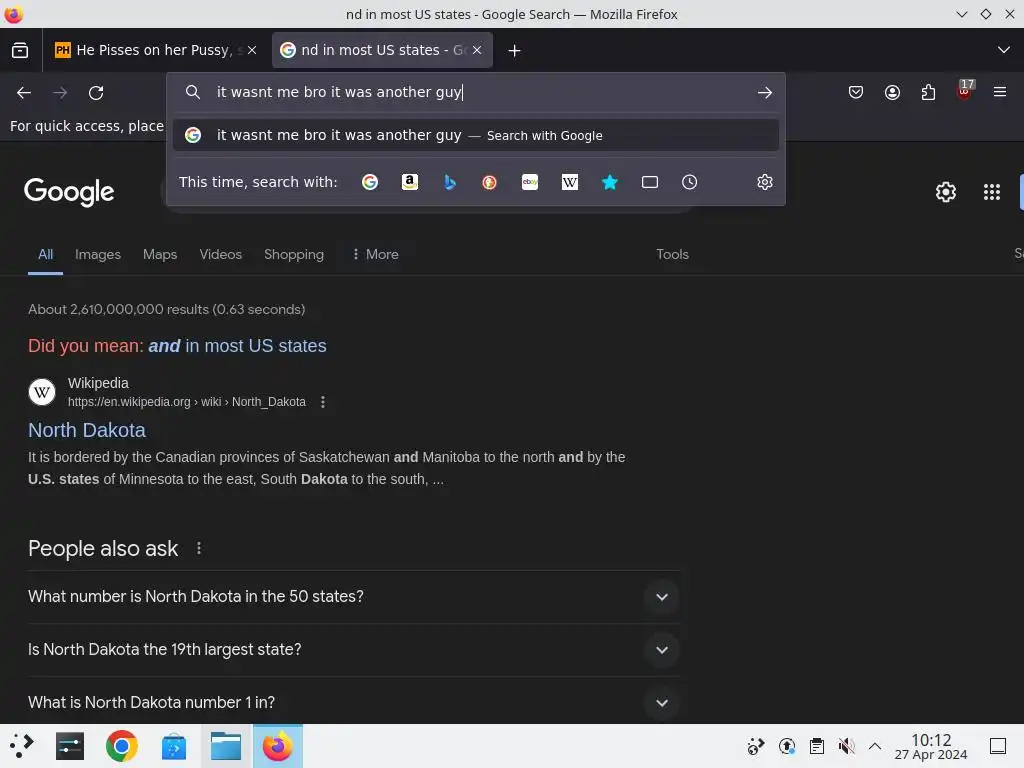The height and width of the screenshot is (768, 1024).
Task: Open Firefox account icon
Action: (892, 93)
